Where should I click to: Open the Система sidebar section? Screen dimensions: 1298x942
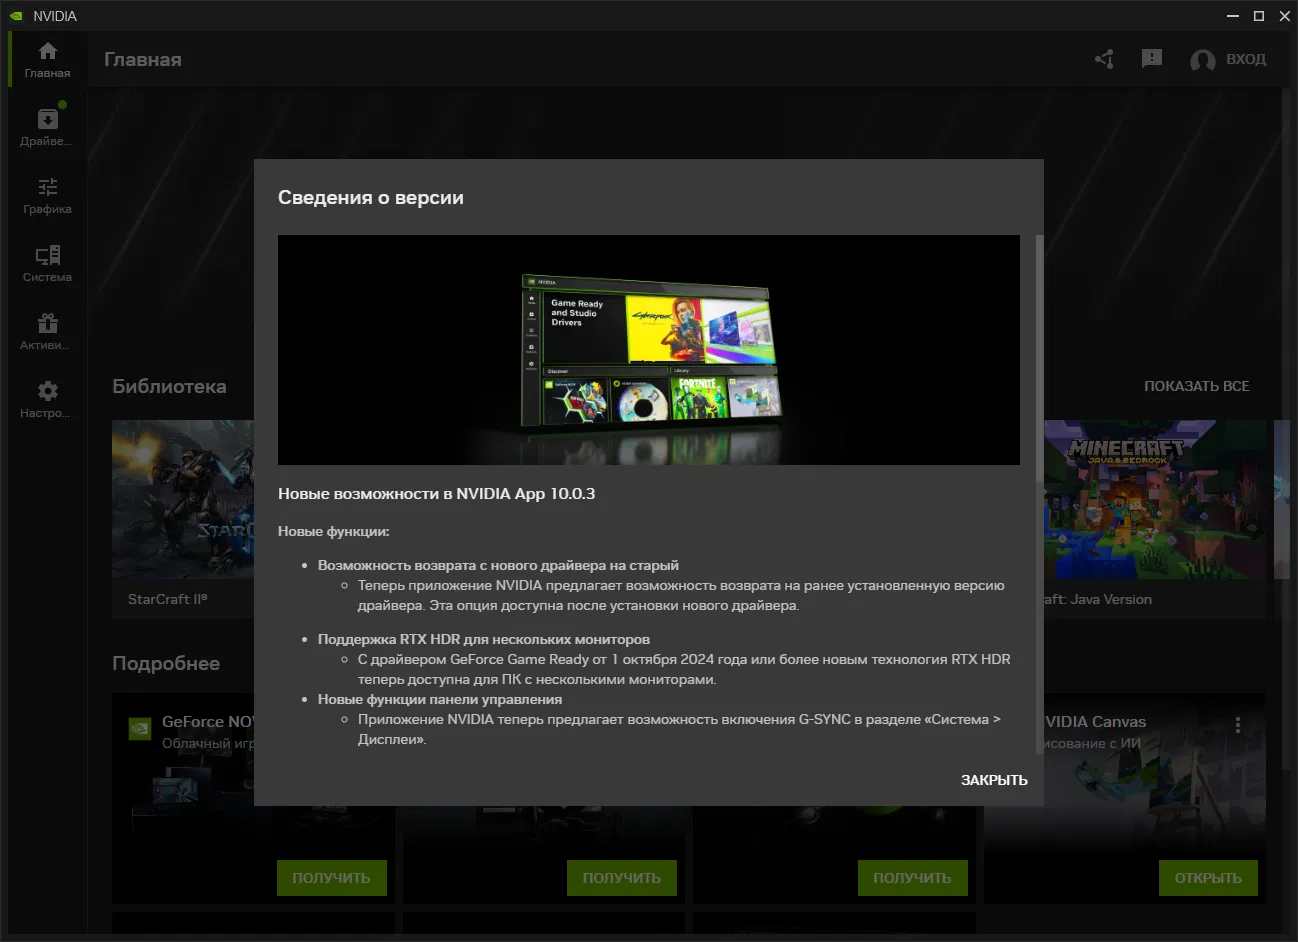(x=47, y=263)
